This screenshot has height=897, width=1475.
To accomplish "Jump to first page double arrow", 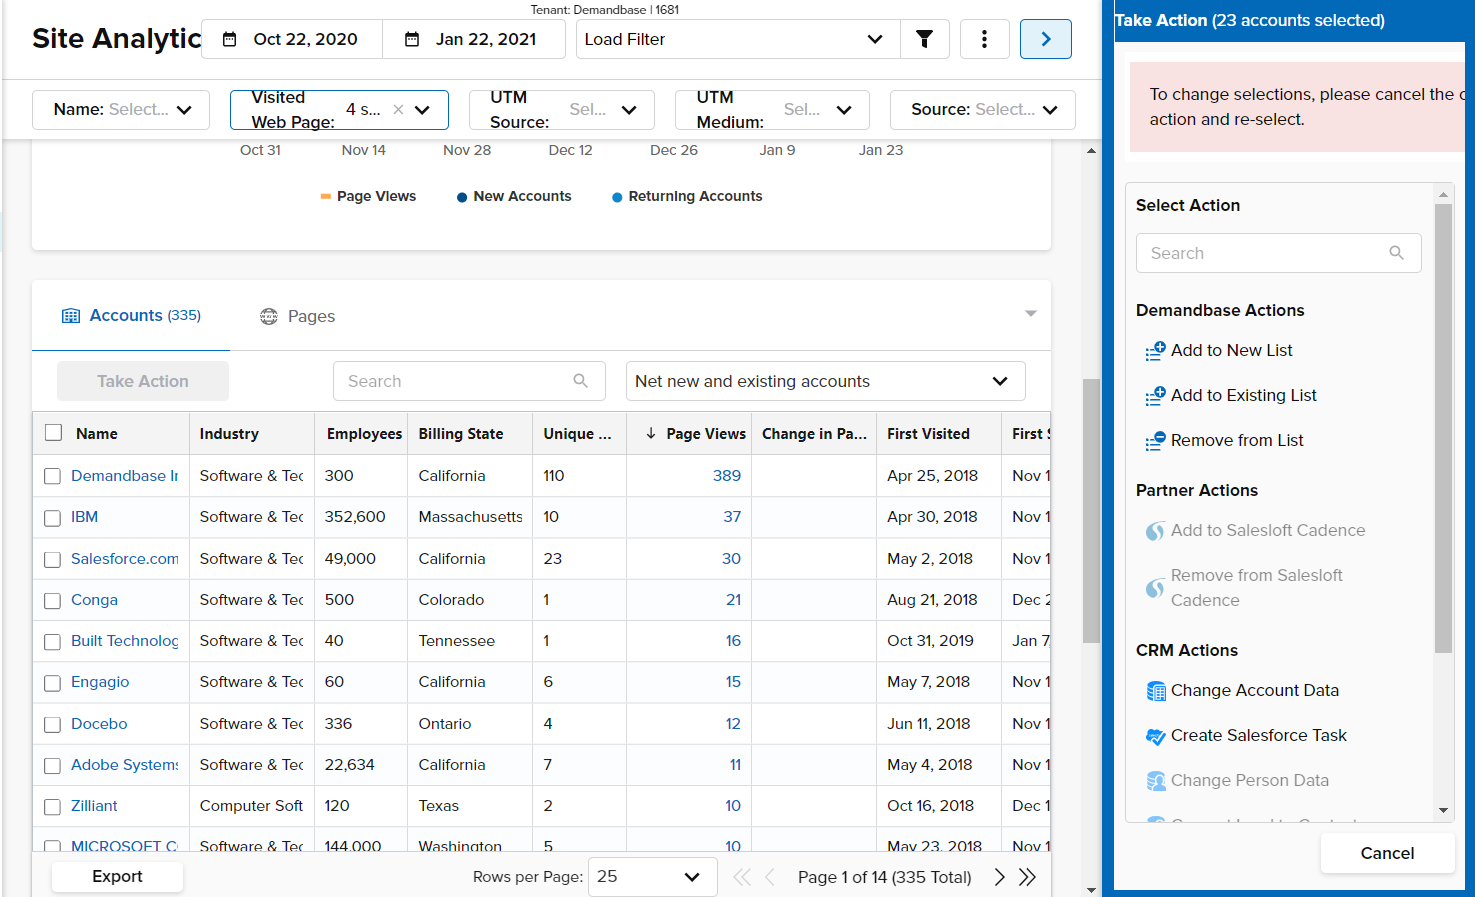I will [x=742, y=877].
